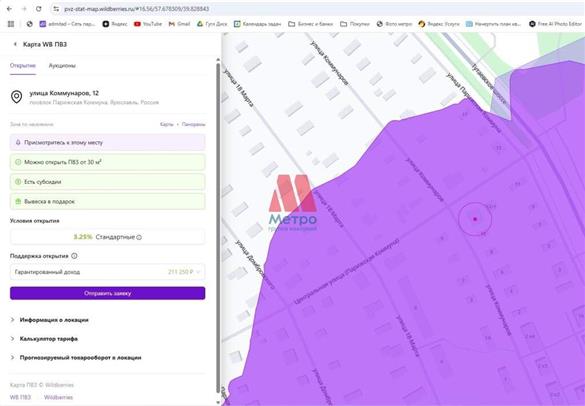Click the location pin icon beside улица Коммунаров, 12
The image size is (585, 406).
tap(16, 97)
